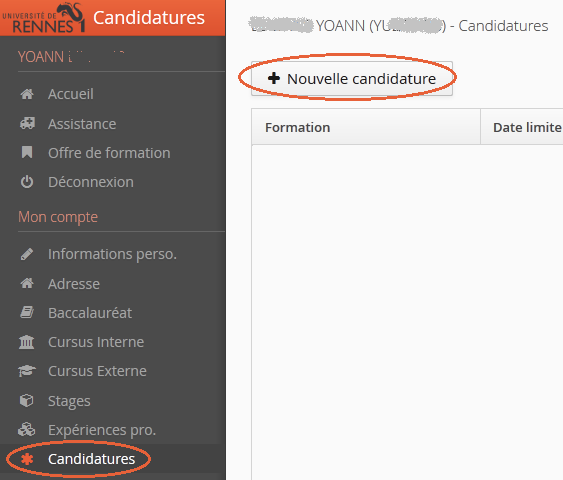Click the cube icon beside Stages
The height and width of the screenshot is (480, 563).
pyautogui.click(x=27, y=400)
